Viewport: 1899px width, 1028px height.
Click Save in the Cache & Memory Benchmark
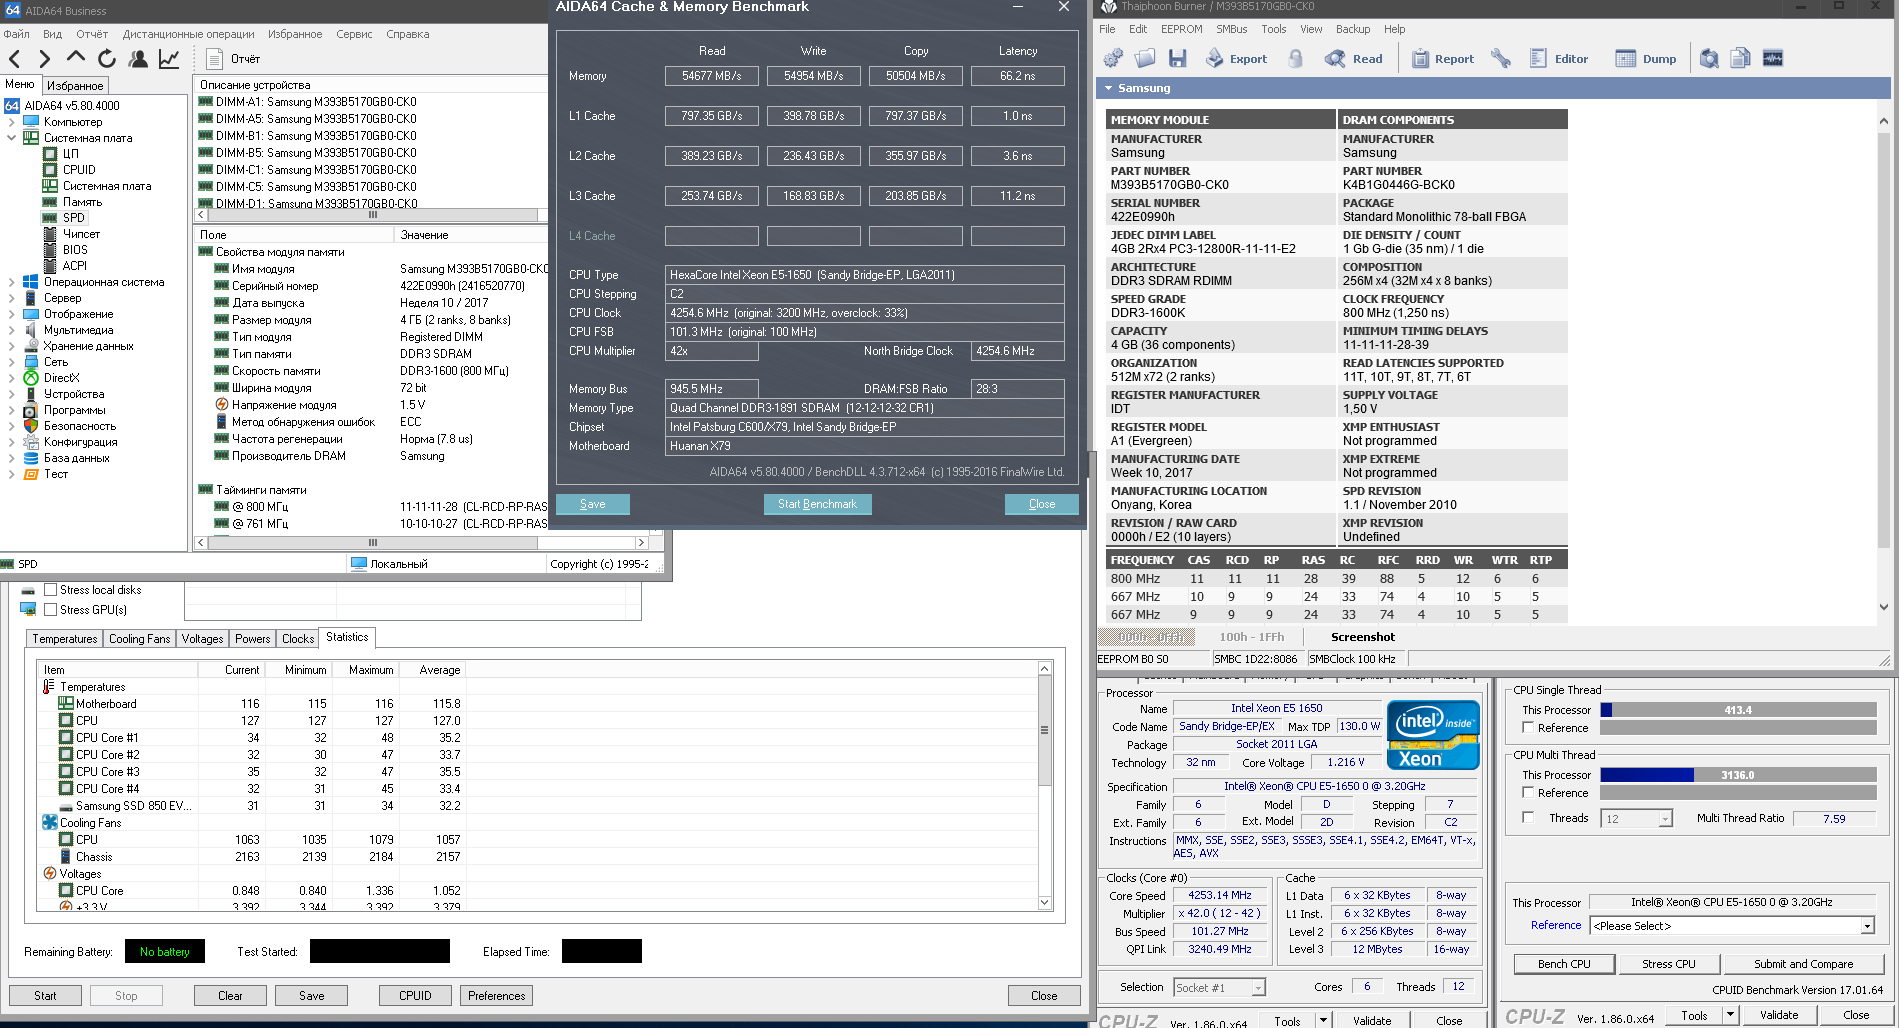tap(592, 504)
